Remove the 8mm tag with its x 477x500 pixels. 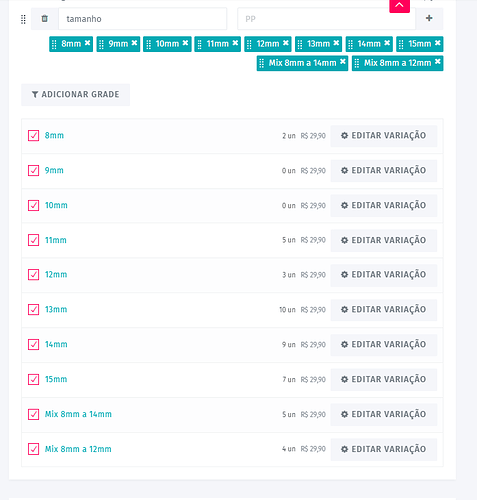click(87, 43)
